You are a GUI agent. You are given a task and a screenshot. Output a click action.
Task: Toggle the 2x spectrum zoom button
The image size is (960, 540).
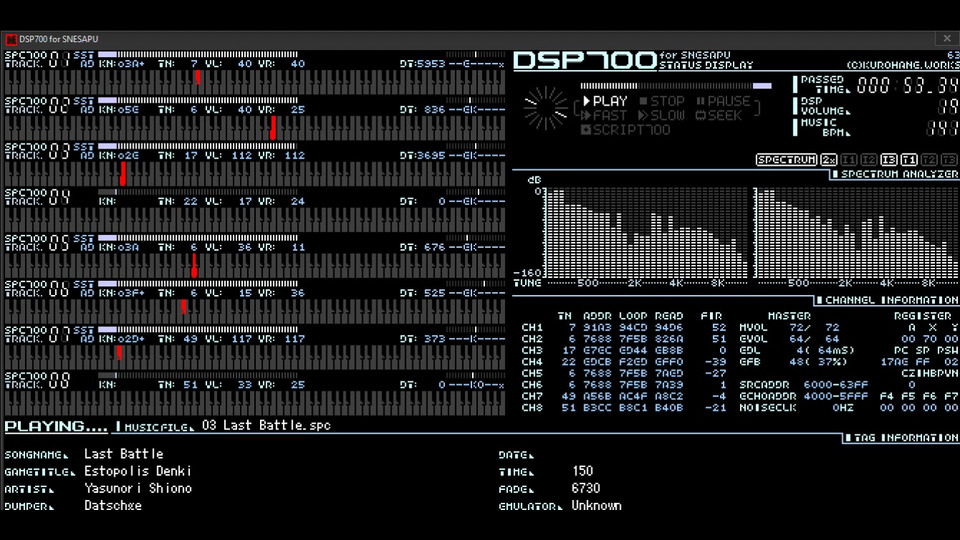click(828, 160)
